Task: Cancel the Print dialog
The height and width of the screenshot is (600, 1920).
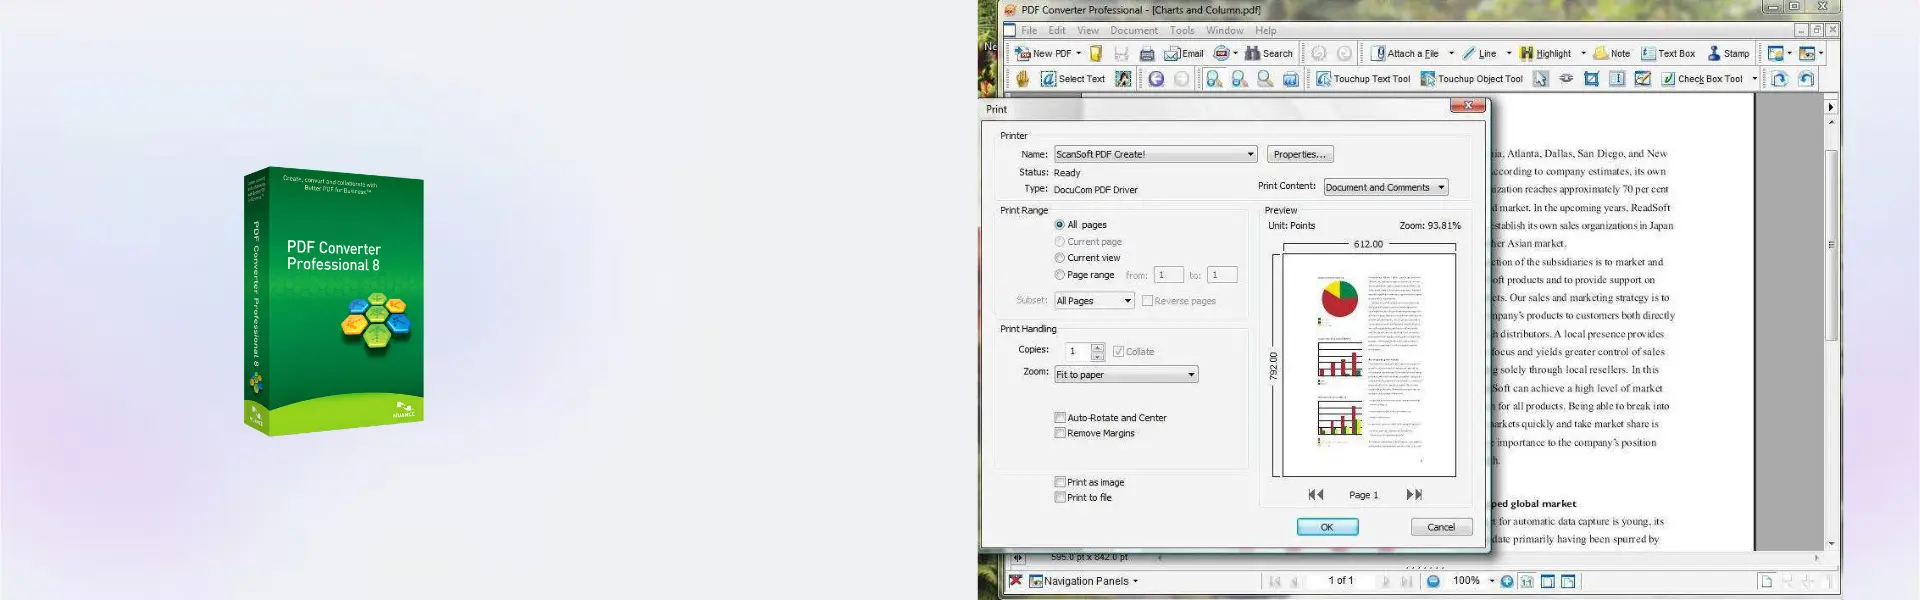Action: click(x=1441, y=527)
